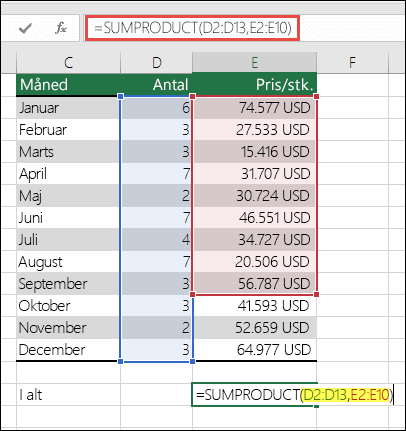The width and height of the screenshot is (406, 431).
Task: Click the Pris/stk. header cell
Action: [254, 85]
